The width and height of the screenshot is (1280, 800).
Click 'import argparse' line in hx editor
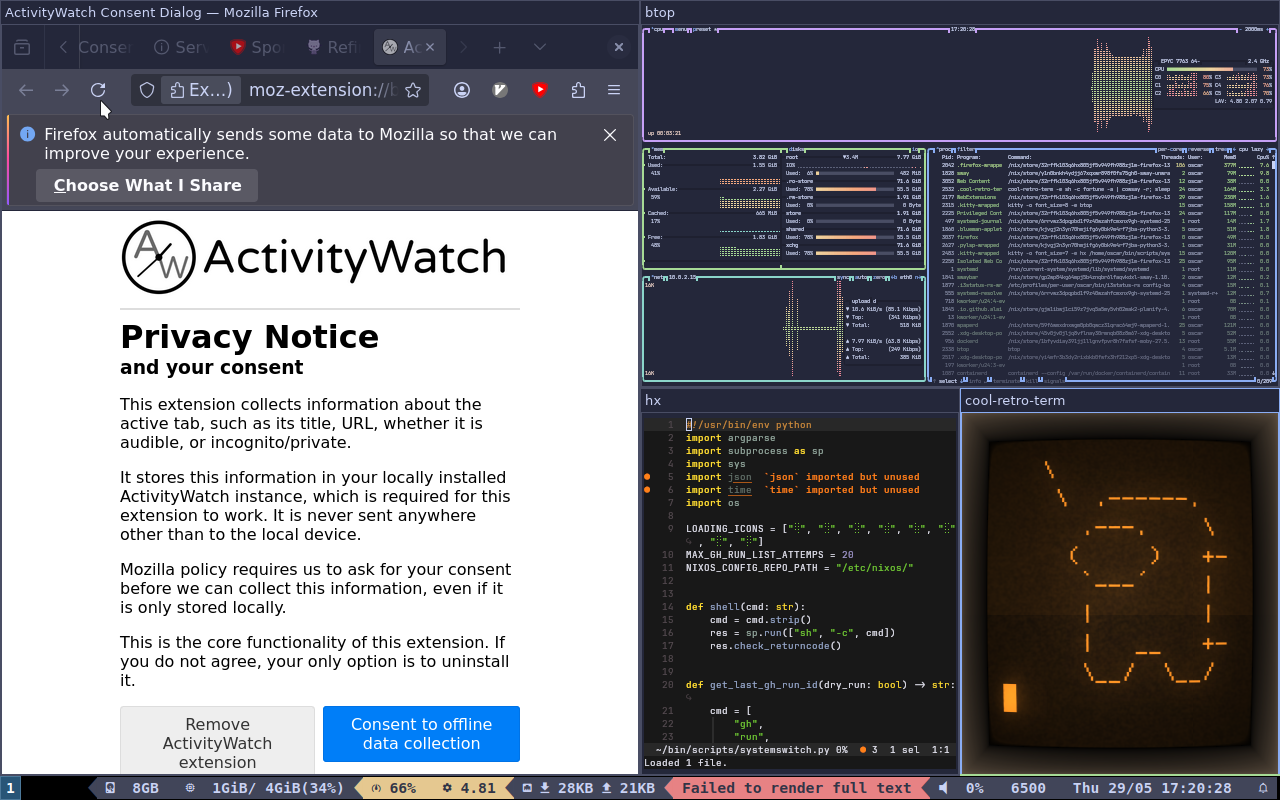(x=730, y=438)
